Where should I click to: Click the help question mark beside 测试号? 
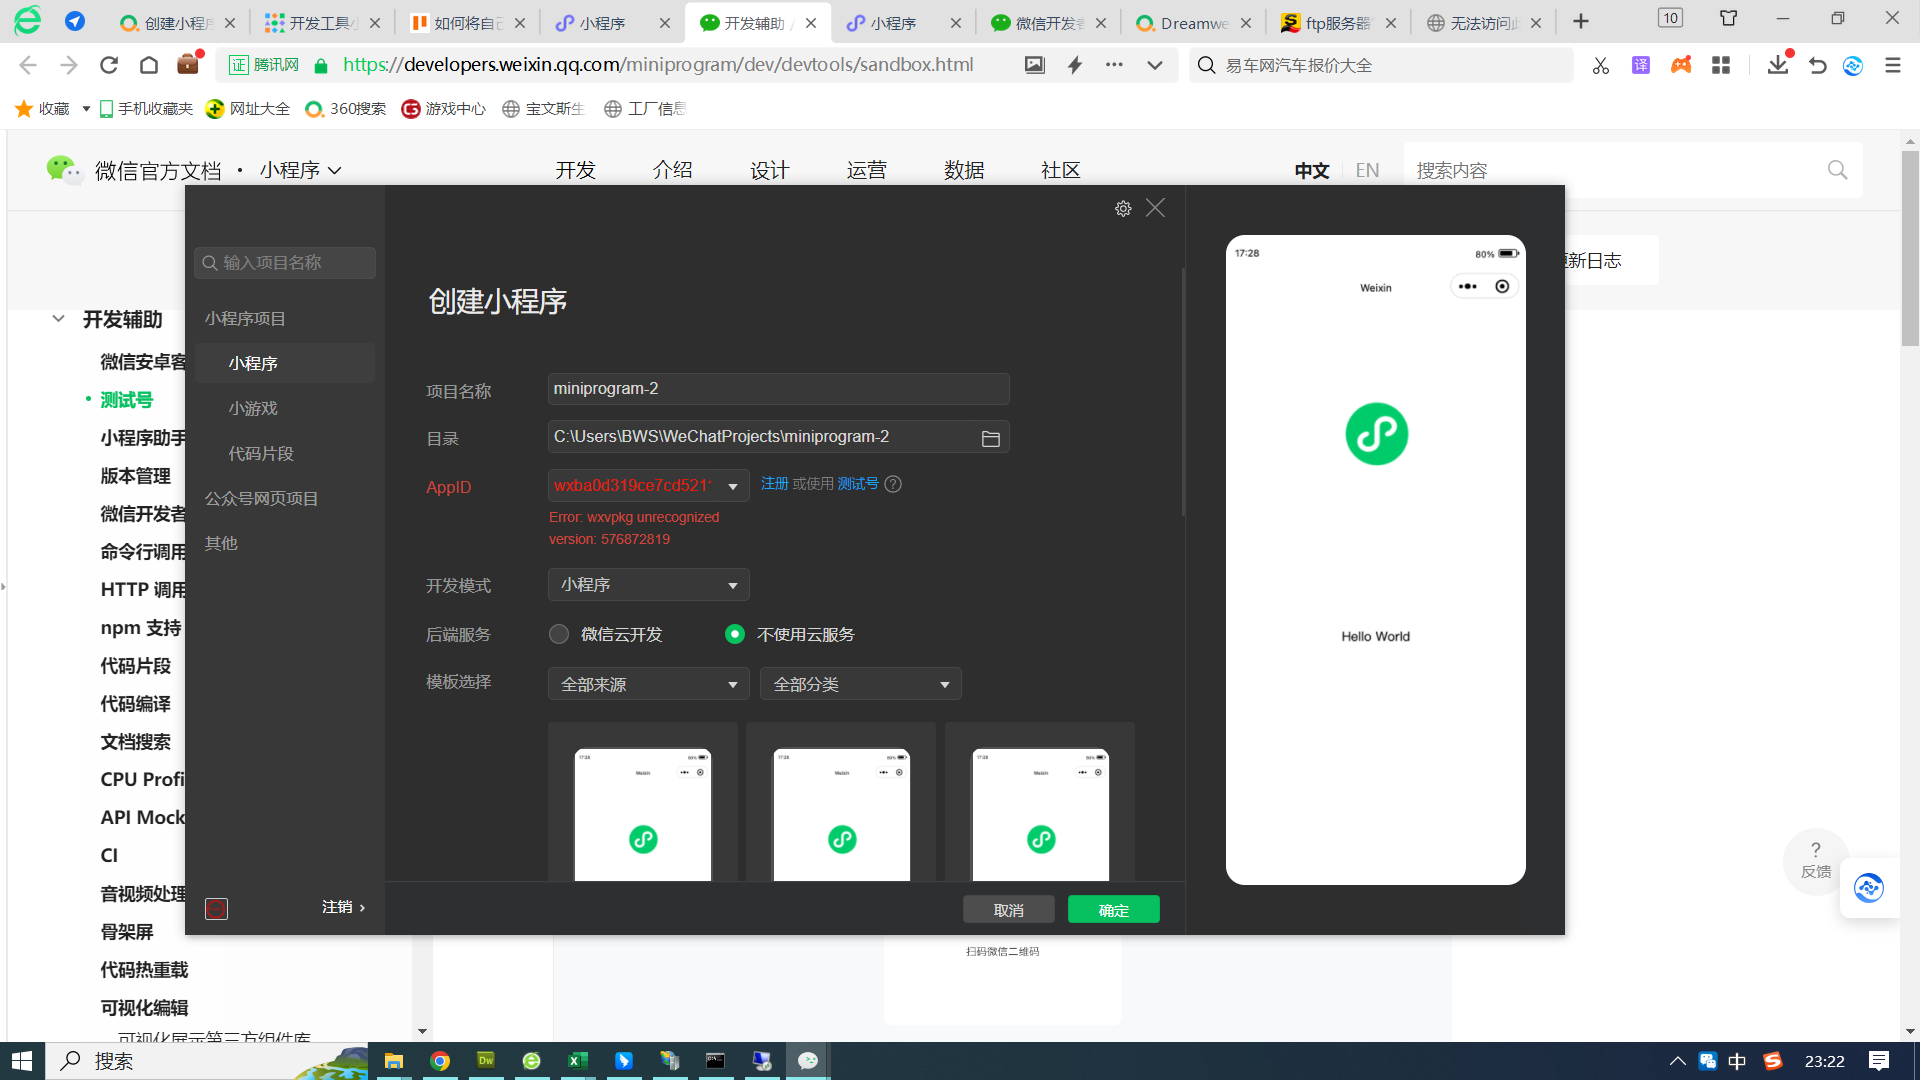coord(893,484)
